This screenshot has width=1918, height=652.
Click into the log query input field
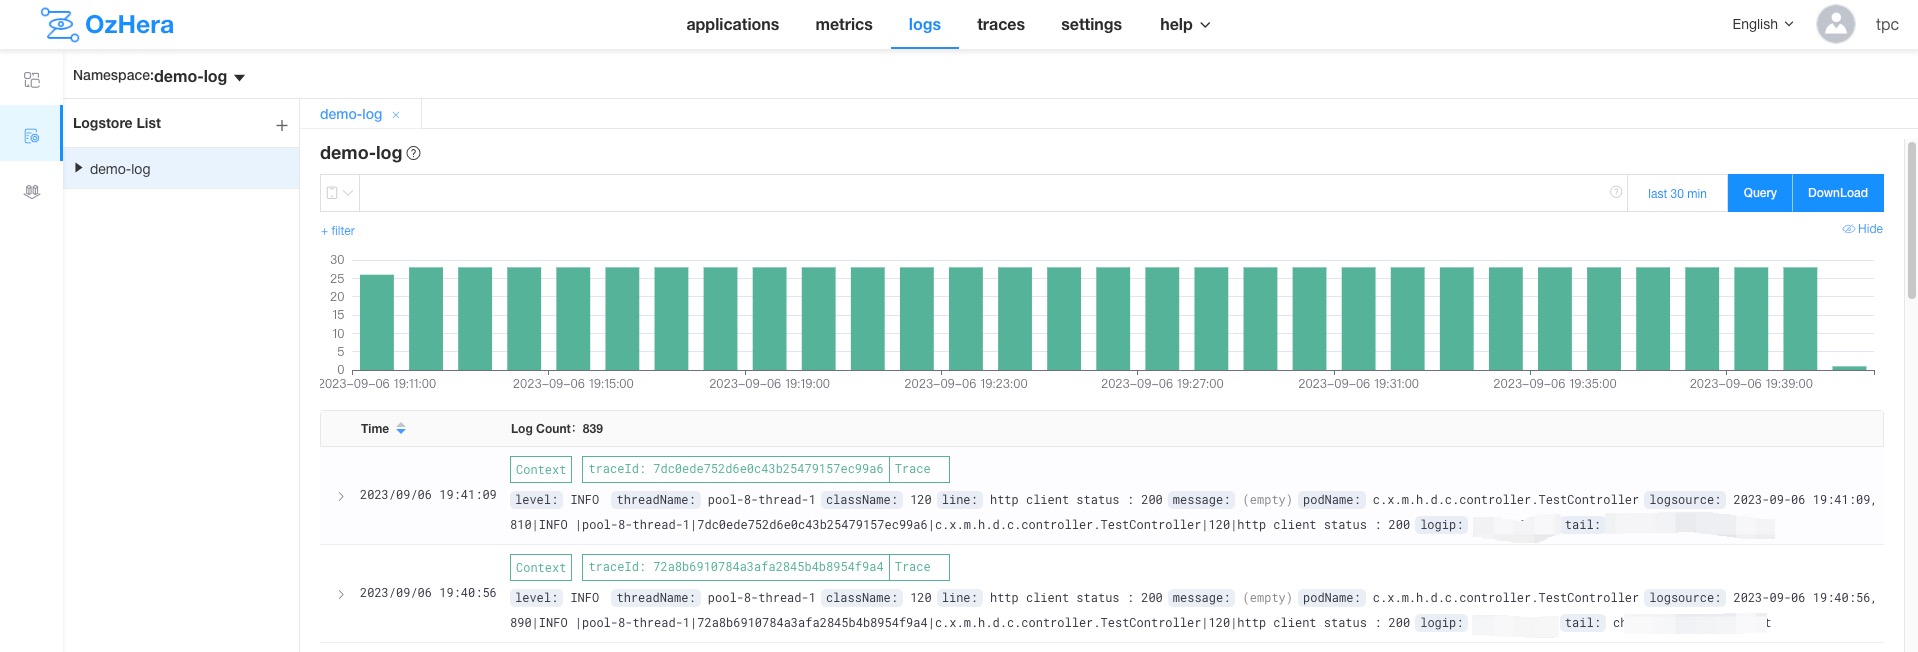click(982, 193)
